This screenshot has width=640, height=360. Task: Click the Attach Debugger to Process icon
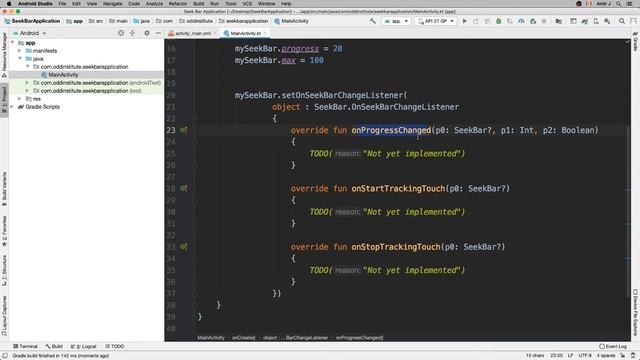point(533,21)
